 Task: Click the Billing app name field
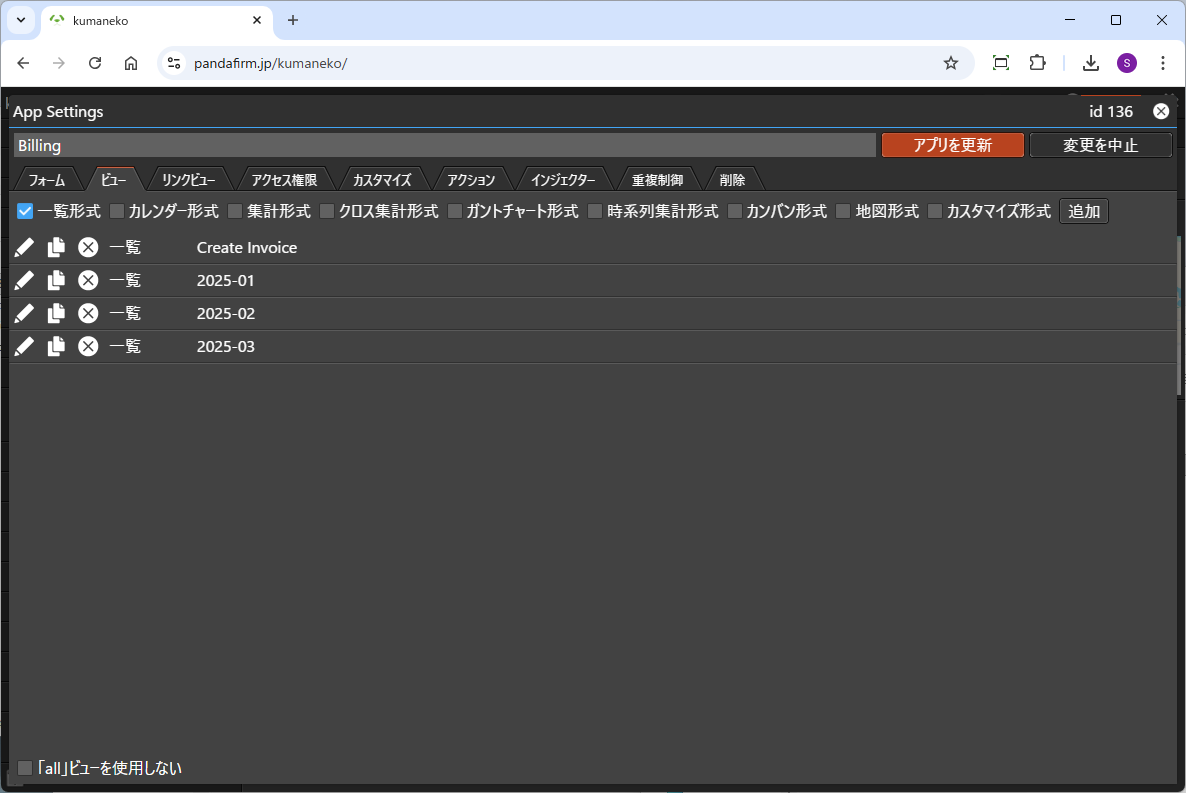point(444,146)
